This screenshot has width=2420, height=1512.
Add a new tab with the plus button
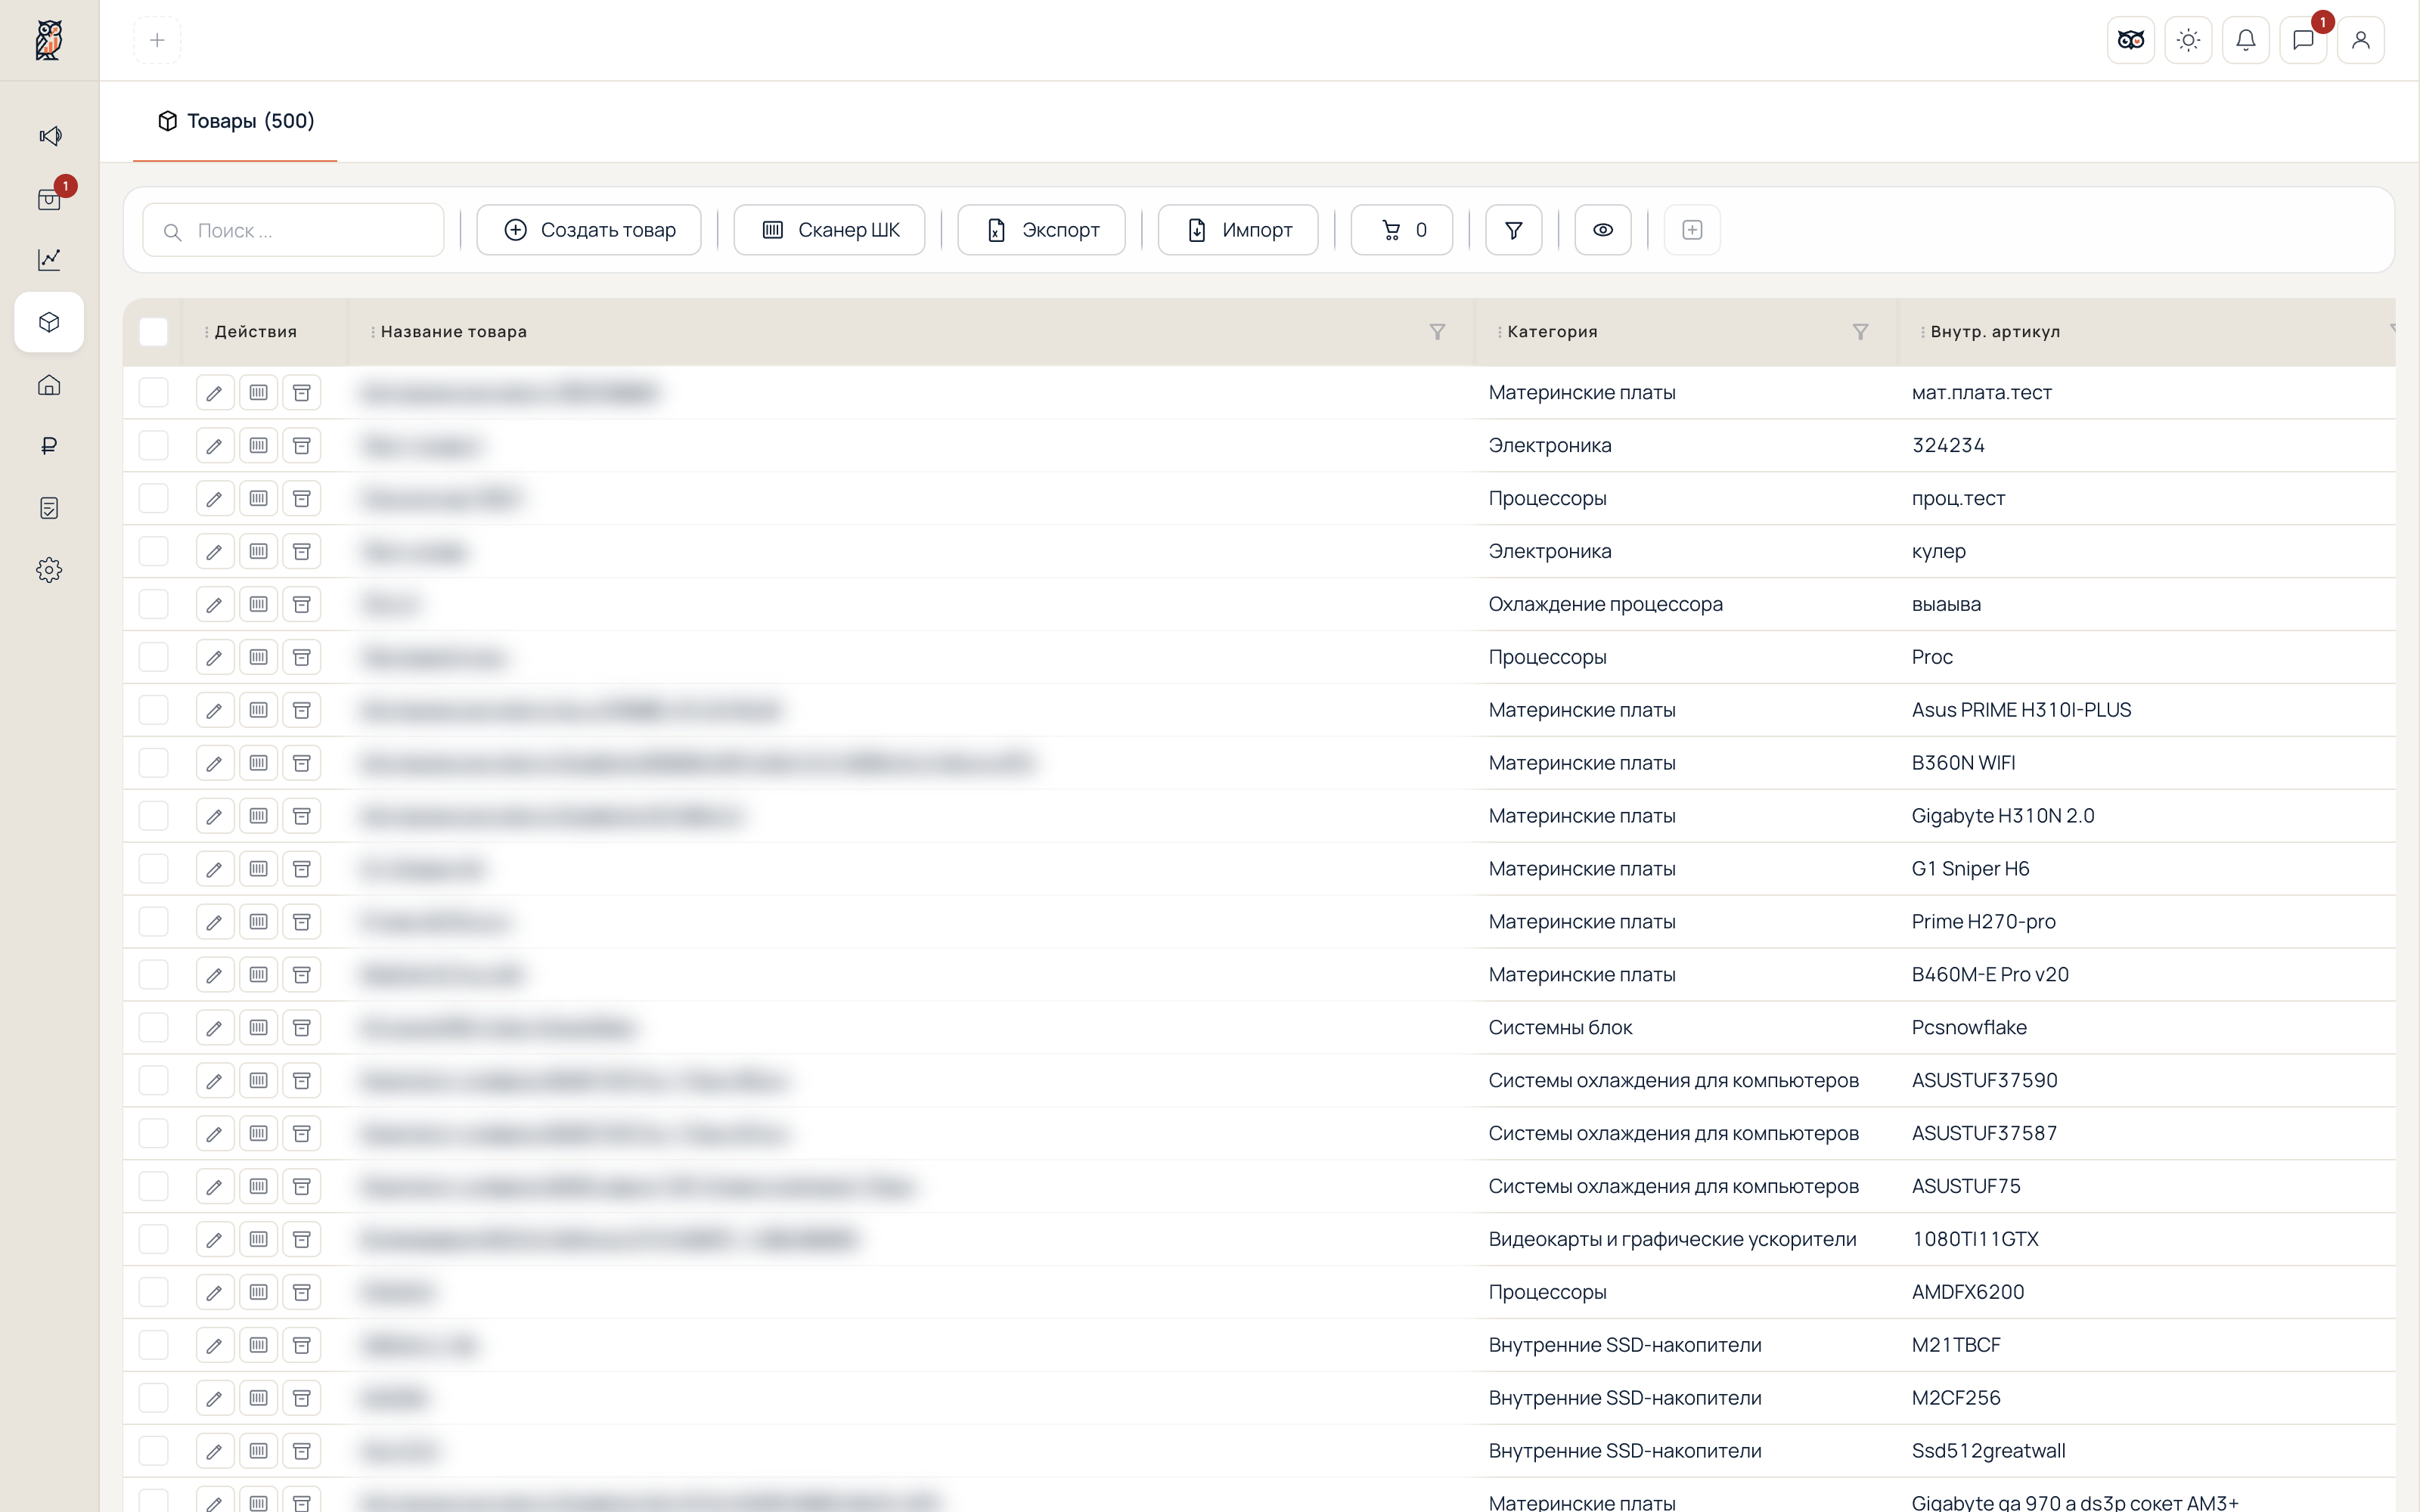coord(157,40)
